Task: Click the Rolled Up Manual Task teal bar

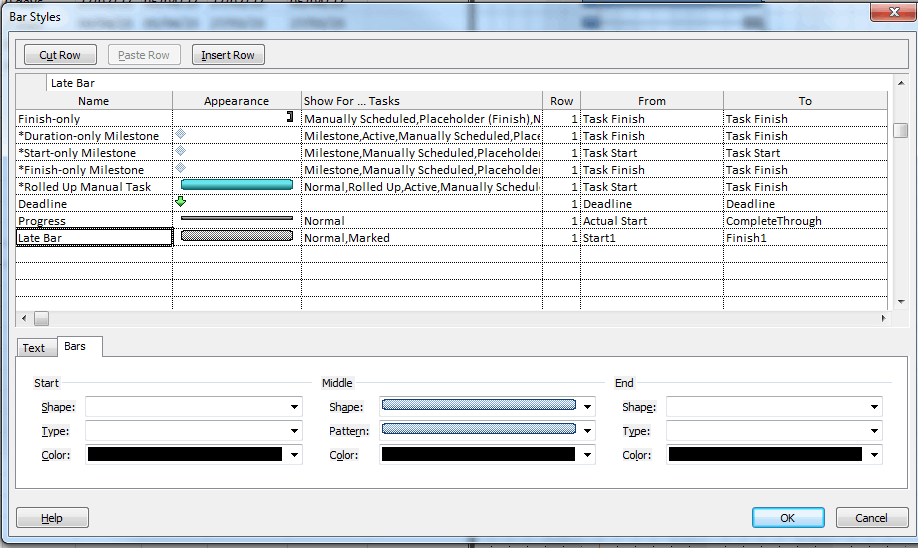Action: (237, 184)
